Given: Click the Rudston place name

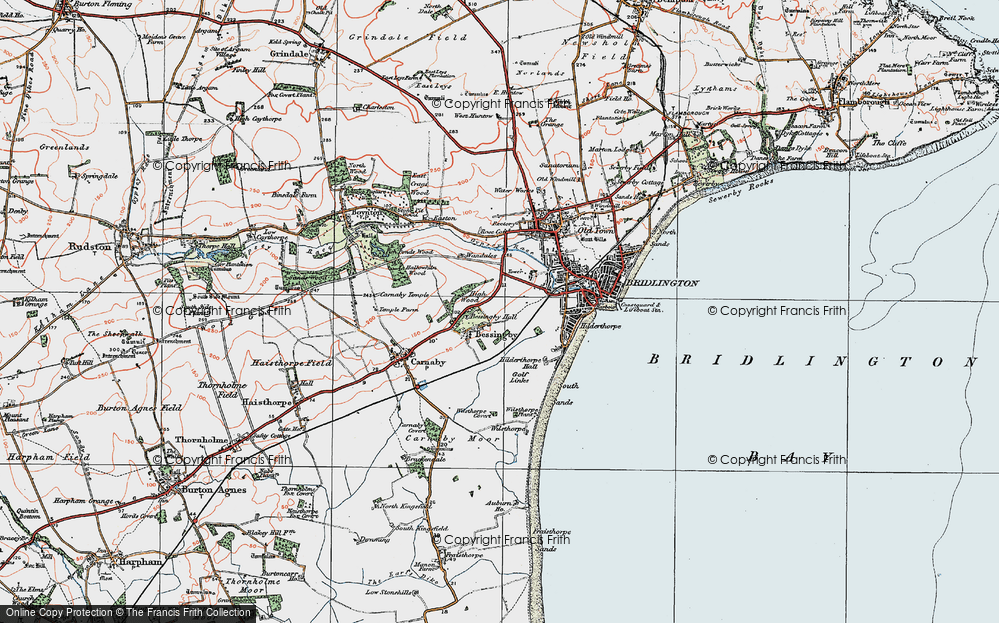Looking at the screenshot, I should (x=90, y=247).
